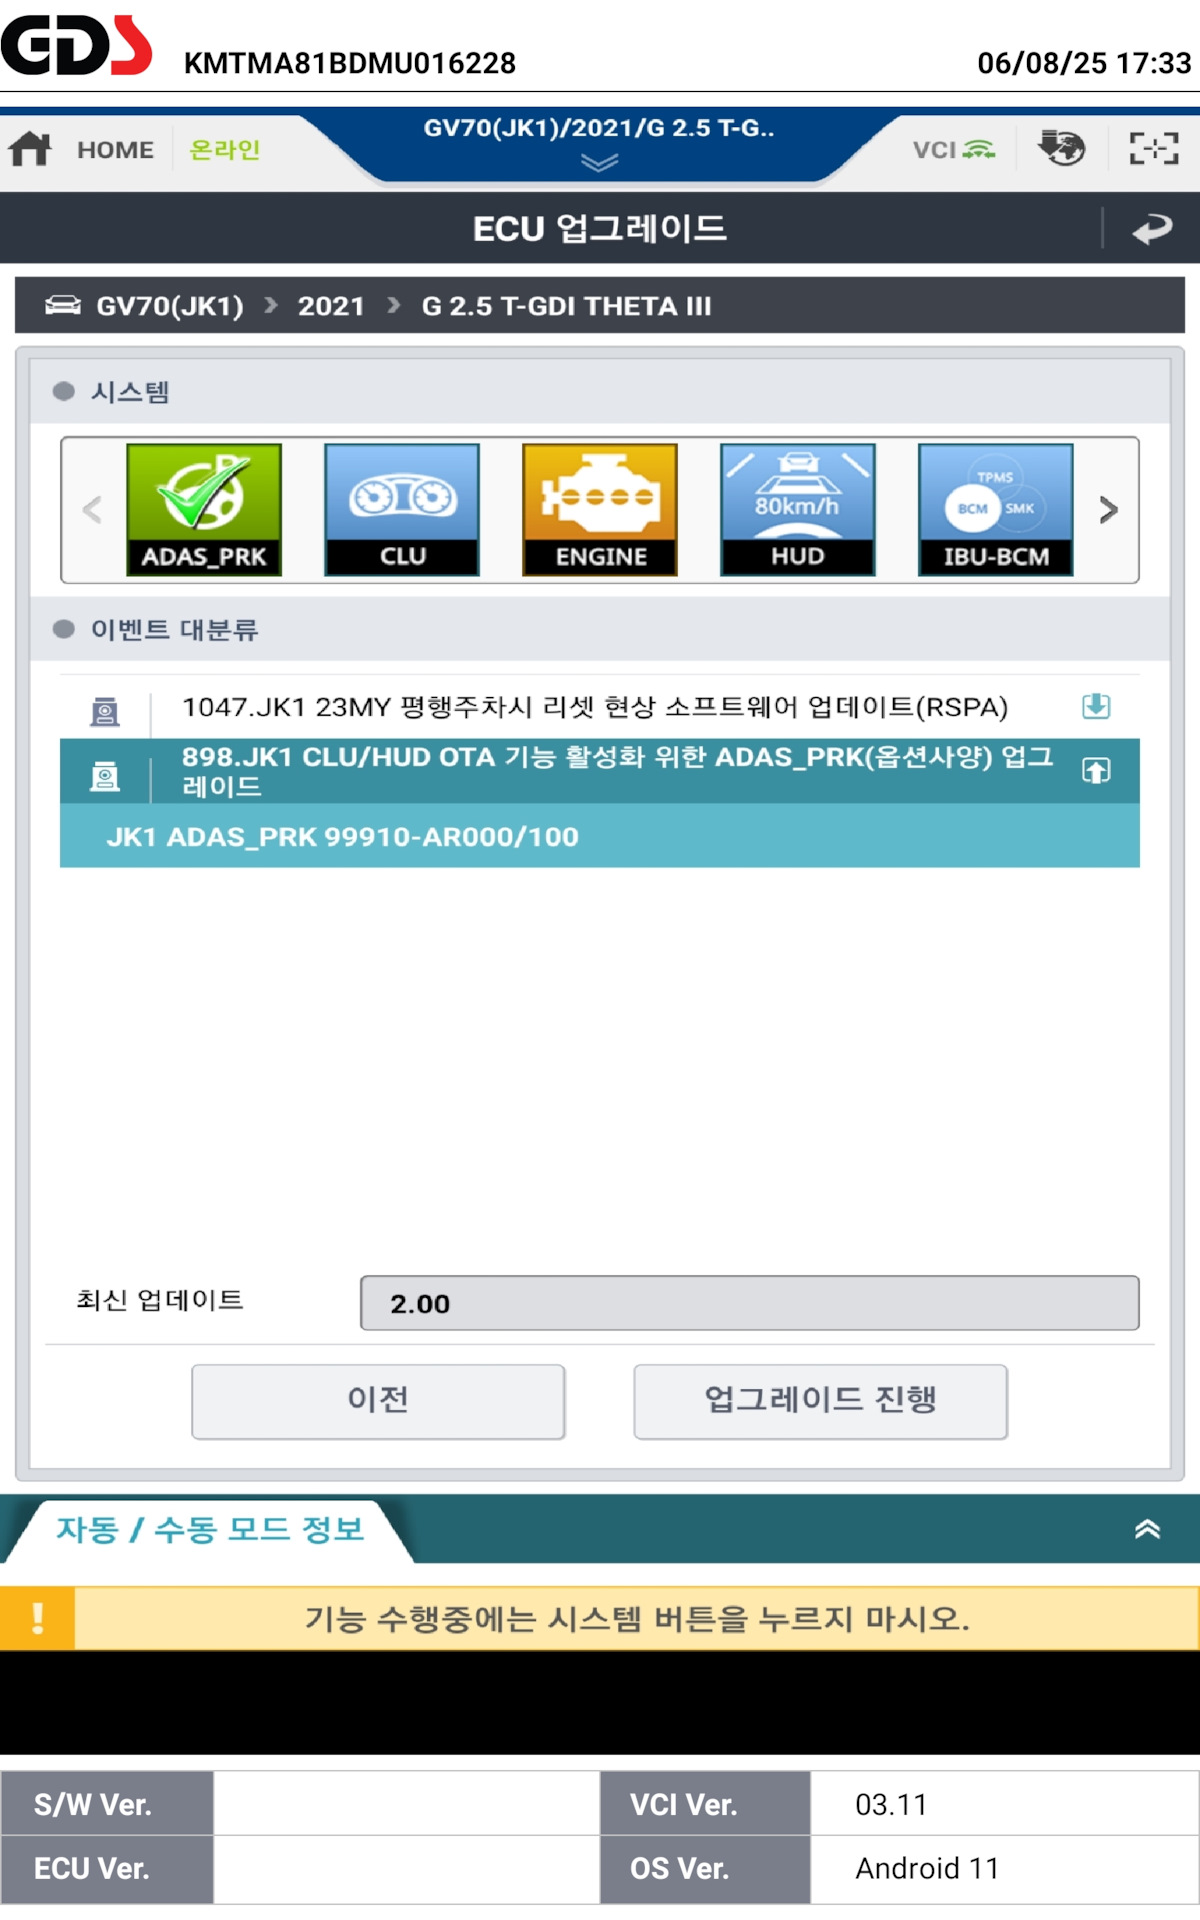Click the 최신 업데이트 version field showing 2.00
The height and width of the screenshot is (1920, 1200).
tap(749, 1303)
